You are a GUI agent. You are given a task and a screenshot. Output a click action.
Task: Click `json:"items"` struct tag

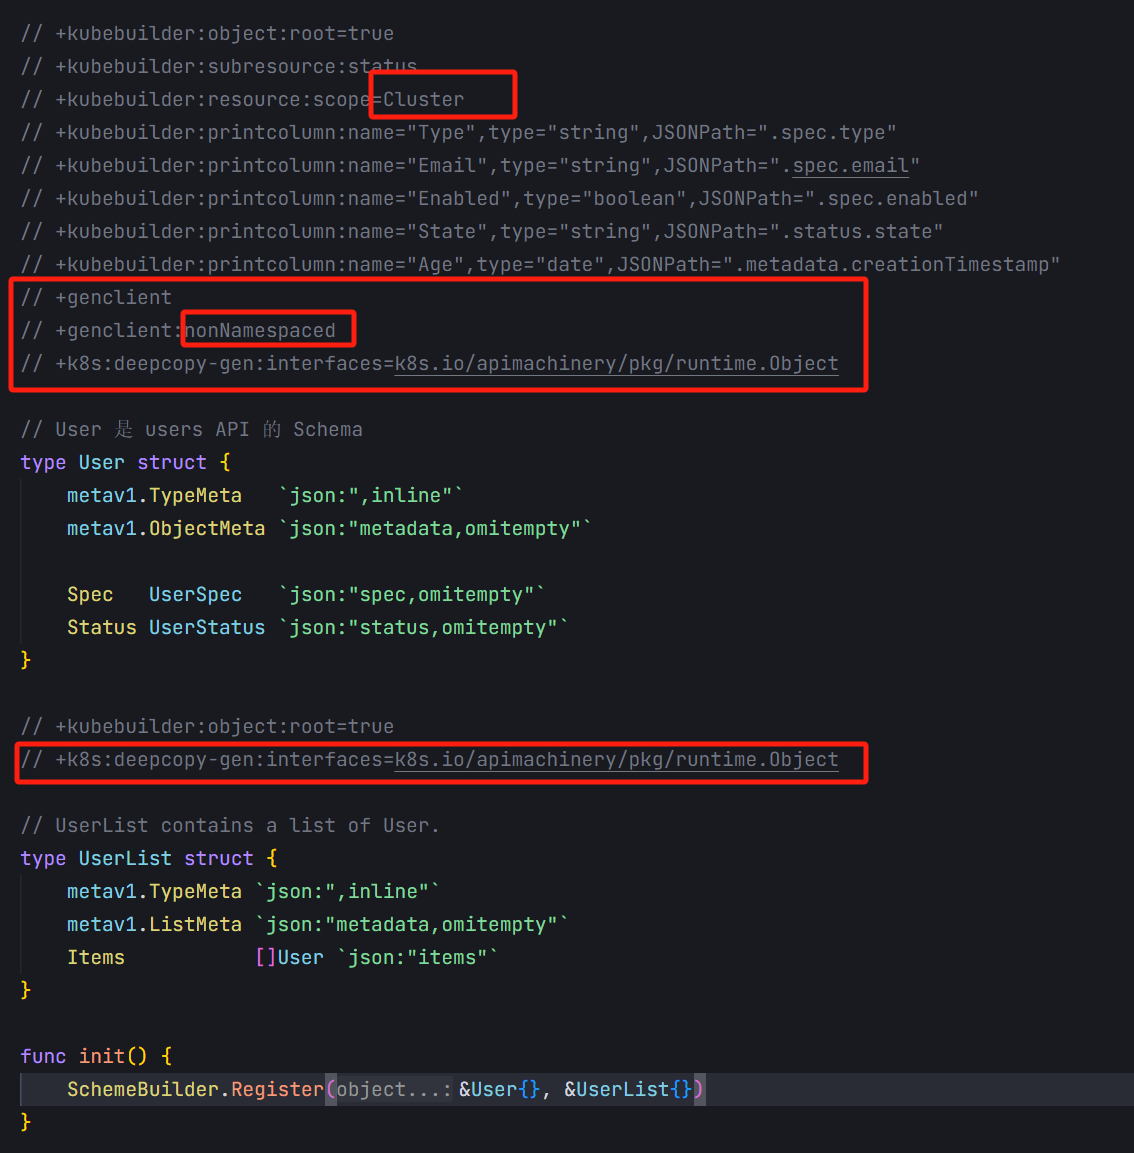pos(418,957)
